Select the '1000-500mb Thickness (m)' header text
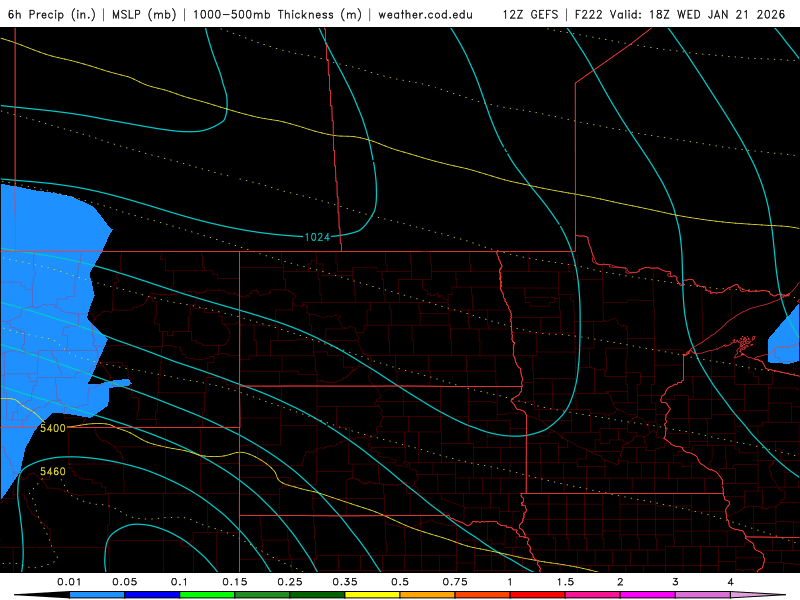 coord(277,14)
